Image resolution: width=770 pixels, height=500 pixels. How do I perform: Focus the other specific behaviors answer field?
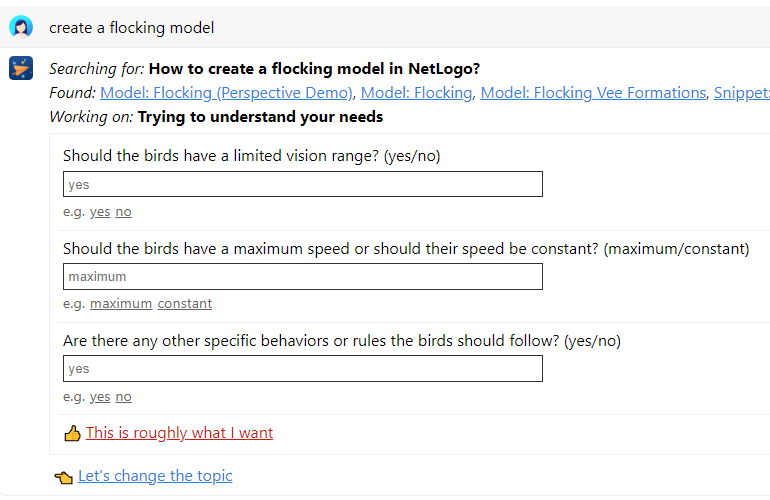(303, 369)
